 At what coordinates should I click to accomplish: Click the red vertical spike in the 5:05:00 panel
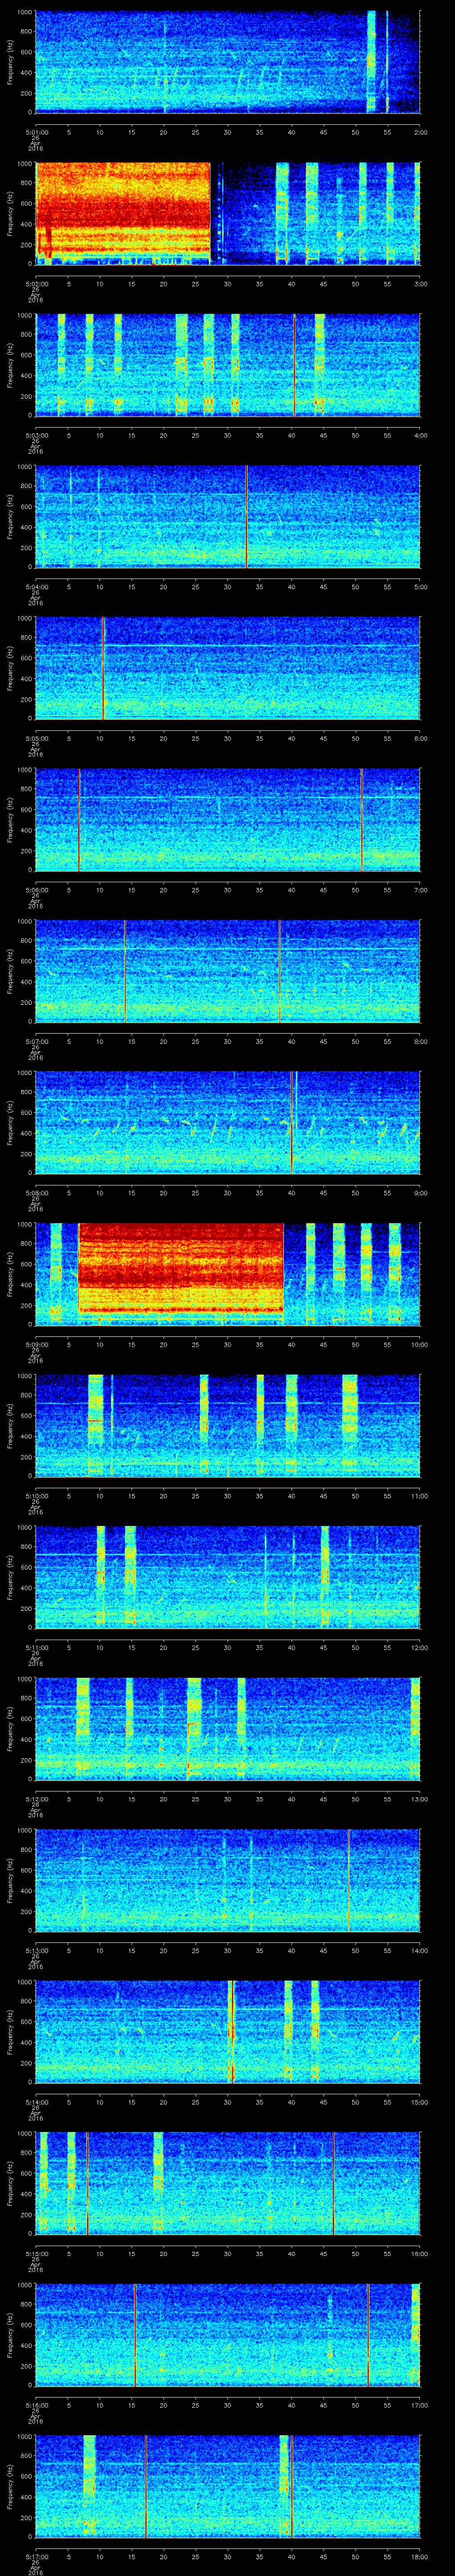[102, 668]
